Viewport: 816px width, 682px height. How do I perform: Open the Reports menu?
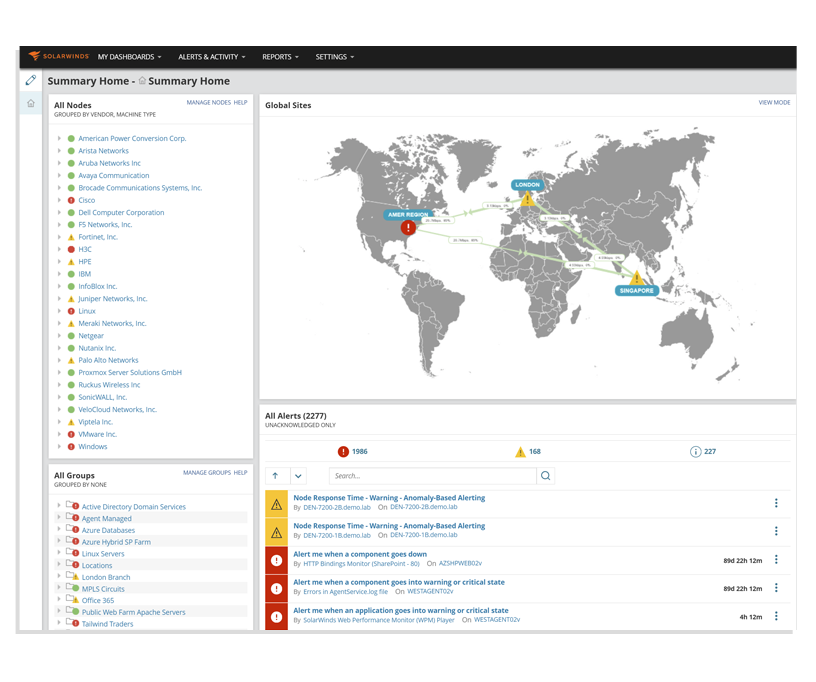point(280,57)
